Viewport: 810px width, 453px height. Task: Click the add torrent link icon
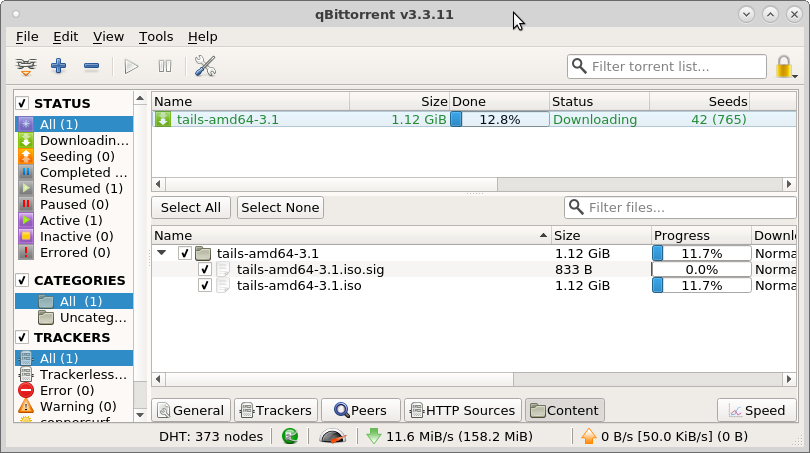coord(25,67)
